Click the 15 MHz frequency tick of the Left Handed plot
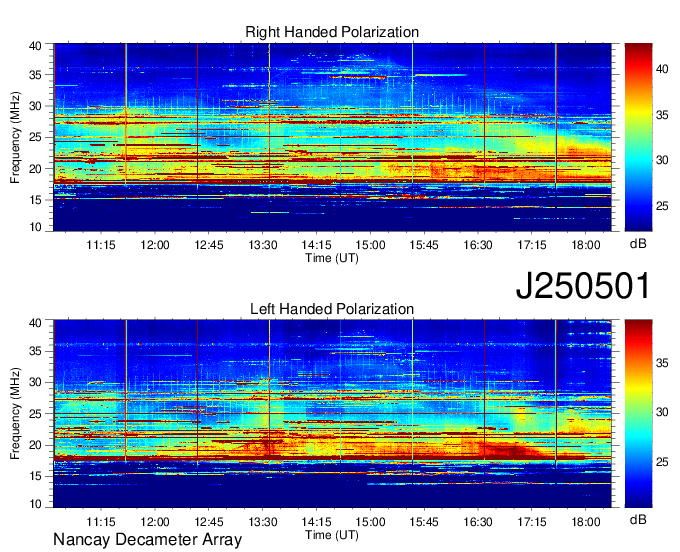The width and height of the screenshot is (680, 552). (x=35, y=476)
